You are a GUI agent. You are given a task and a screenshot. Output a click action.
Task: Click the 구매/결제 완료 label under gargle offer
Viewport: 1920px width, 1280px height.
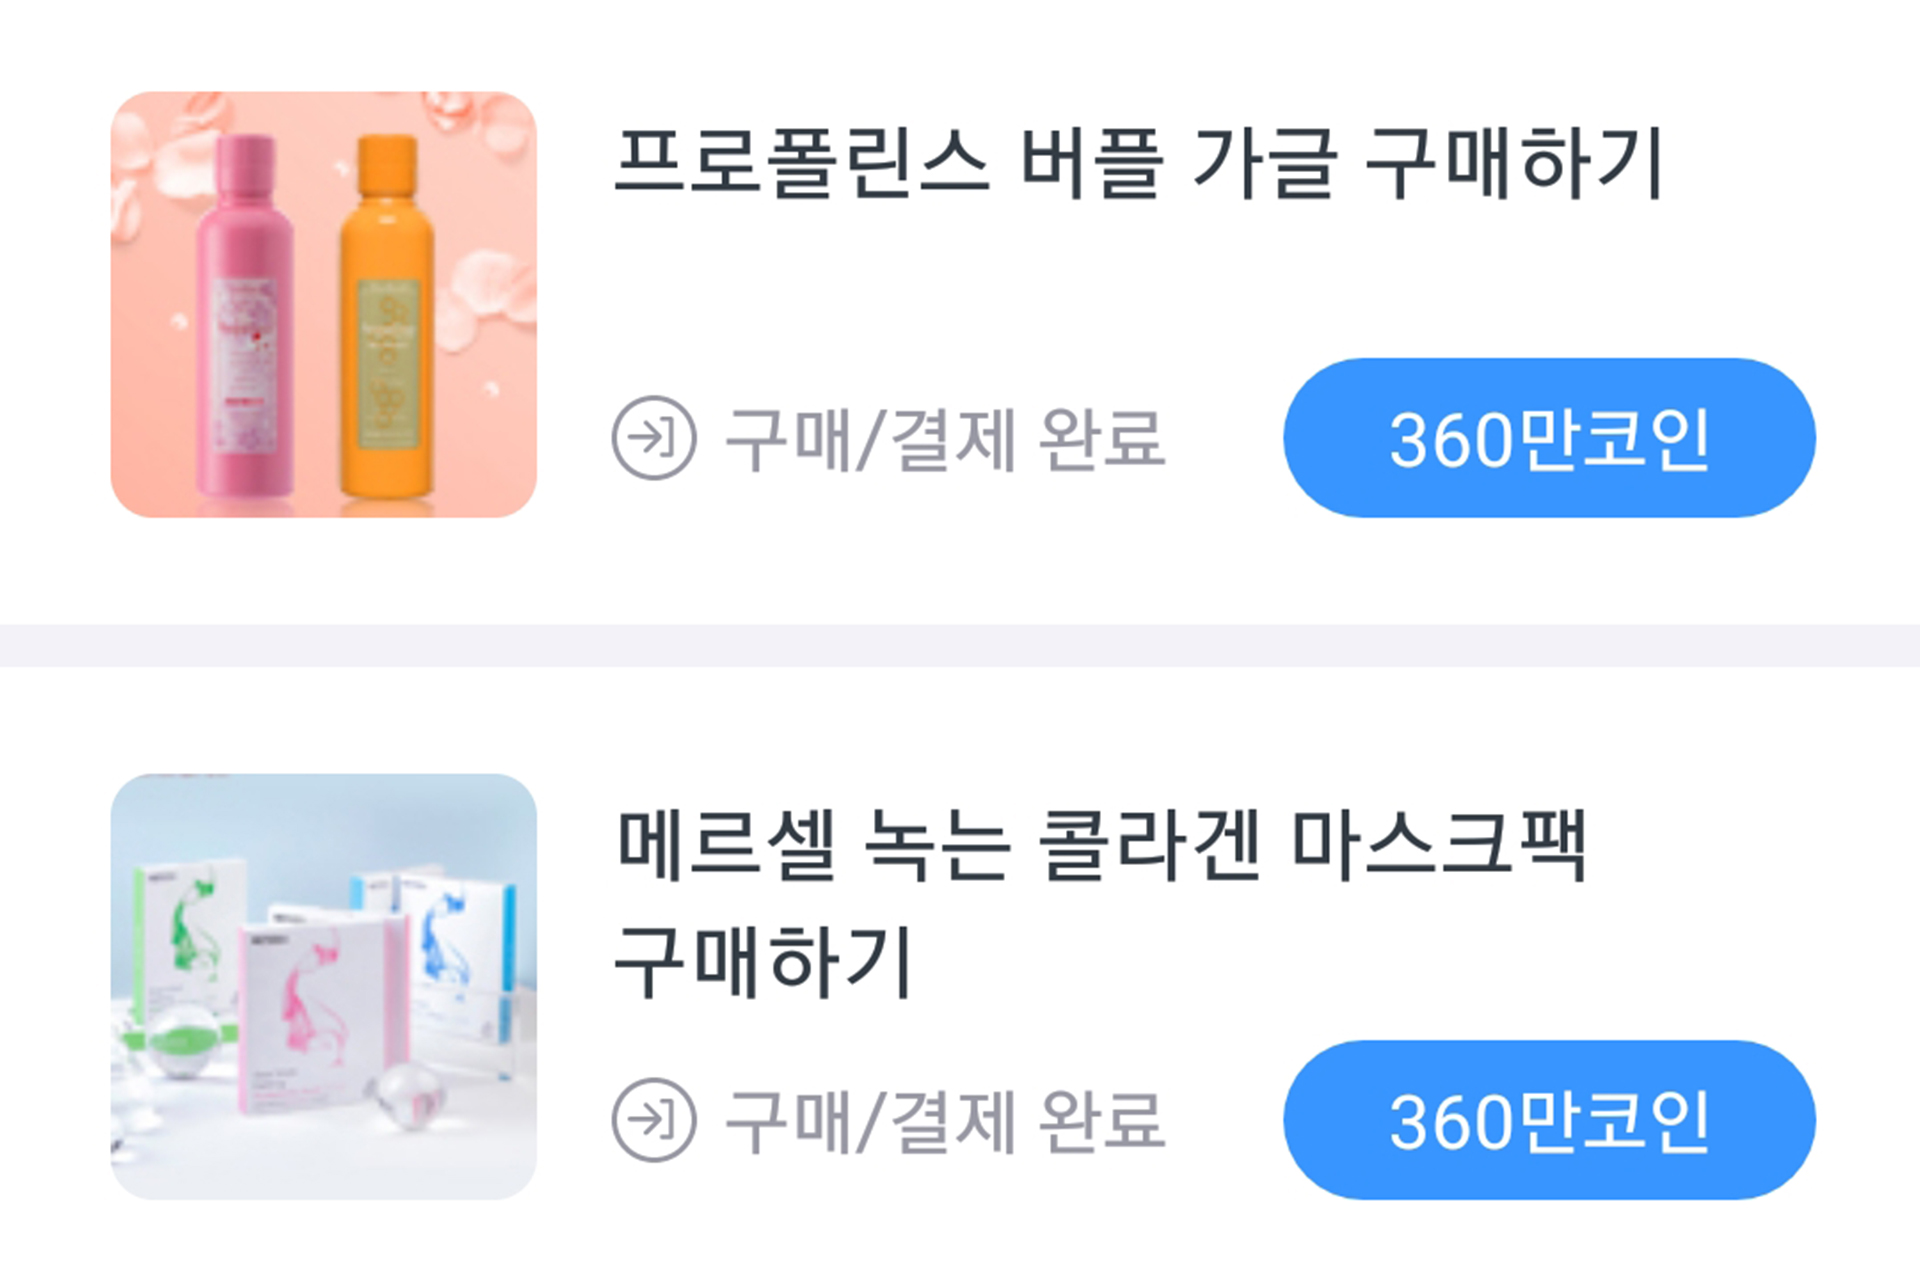pyautogui.click(x=945, y=439)
